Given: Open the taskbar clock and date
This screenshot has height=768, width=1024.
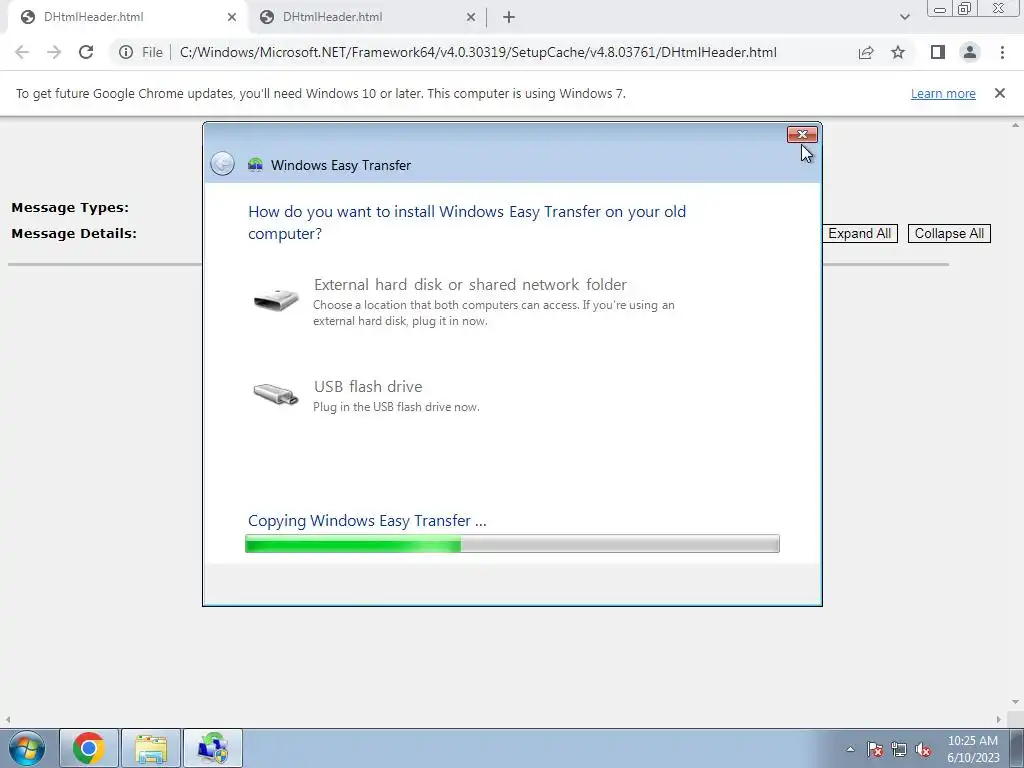Looking at the screenshot, I should pyautogui.click(x=973, y=749).
